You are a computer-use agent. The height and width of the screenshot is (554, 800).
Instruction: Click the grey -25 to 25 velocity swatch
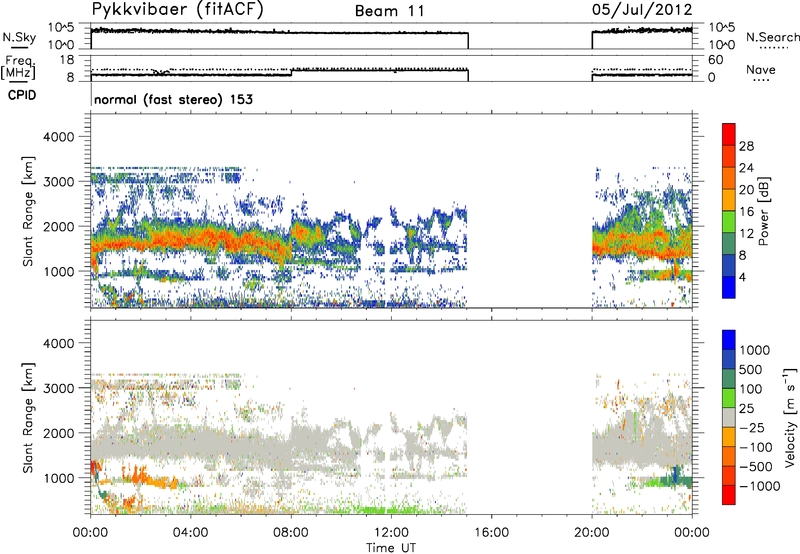pos(729,417)
